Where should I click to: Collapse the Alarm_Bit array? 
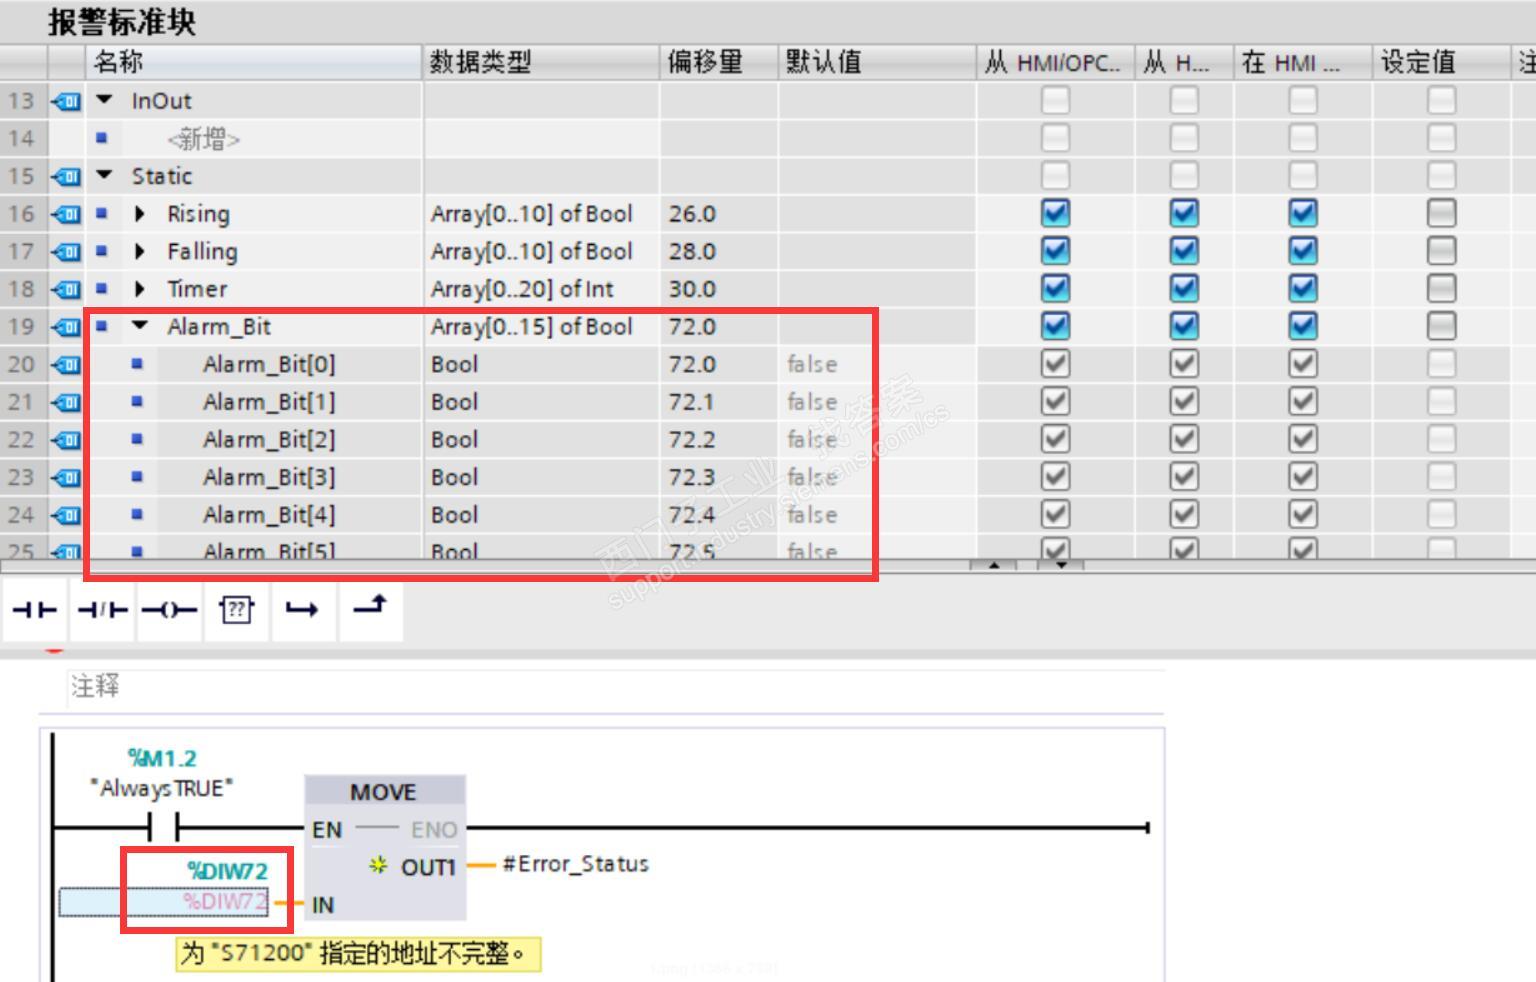140,326
